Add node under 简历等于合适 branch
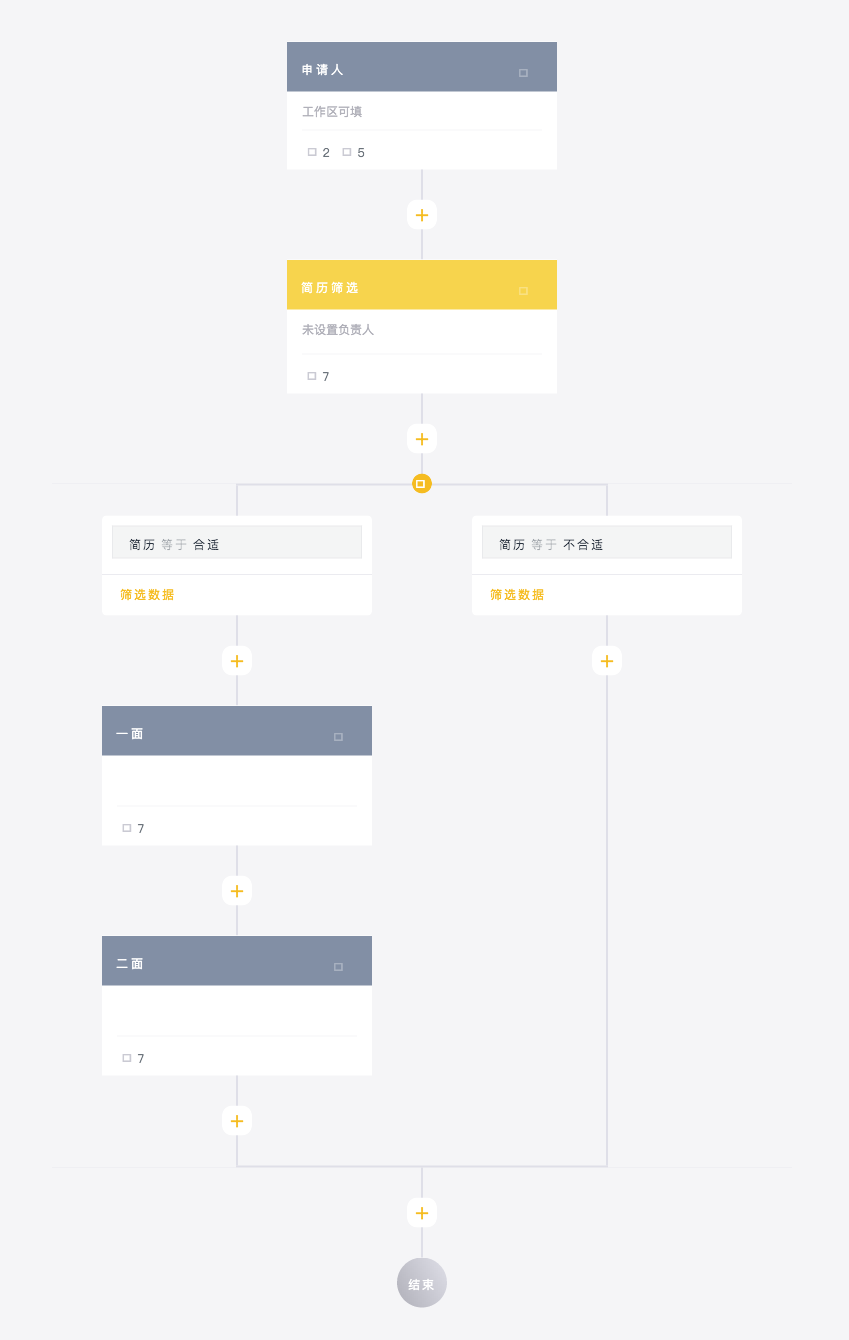 pyautogui.click(x=237, y=661)
